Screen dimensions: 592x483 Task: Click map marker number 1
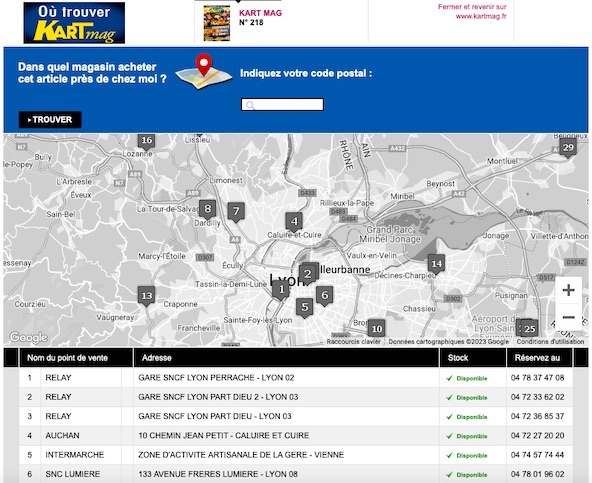[x=281, y=290]
